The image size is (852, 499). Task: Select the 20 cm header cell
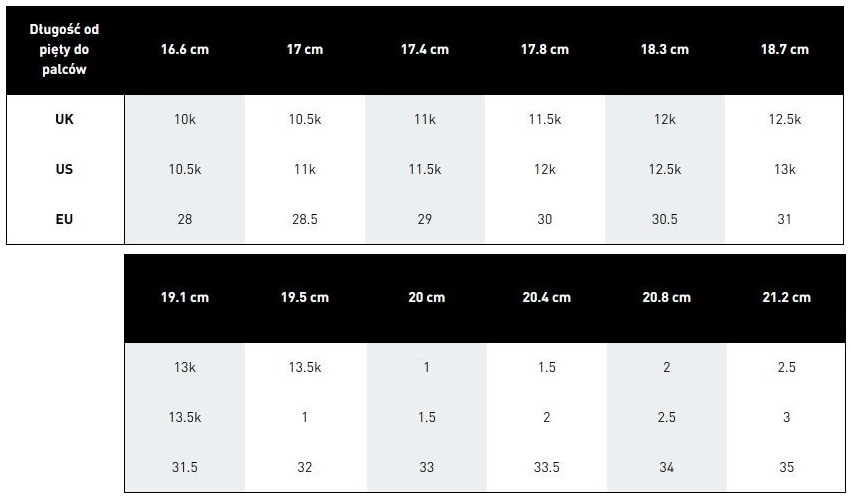tap(426, 298)
